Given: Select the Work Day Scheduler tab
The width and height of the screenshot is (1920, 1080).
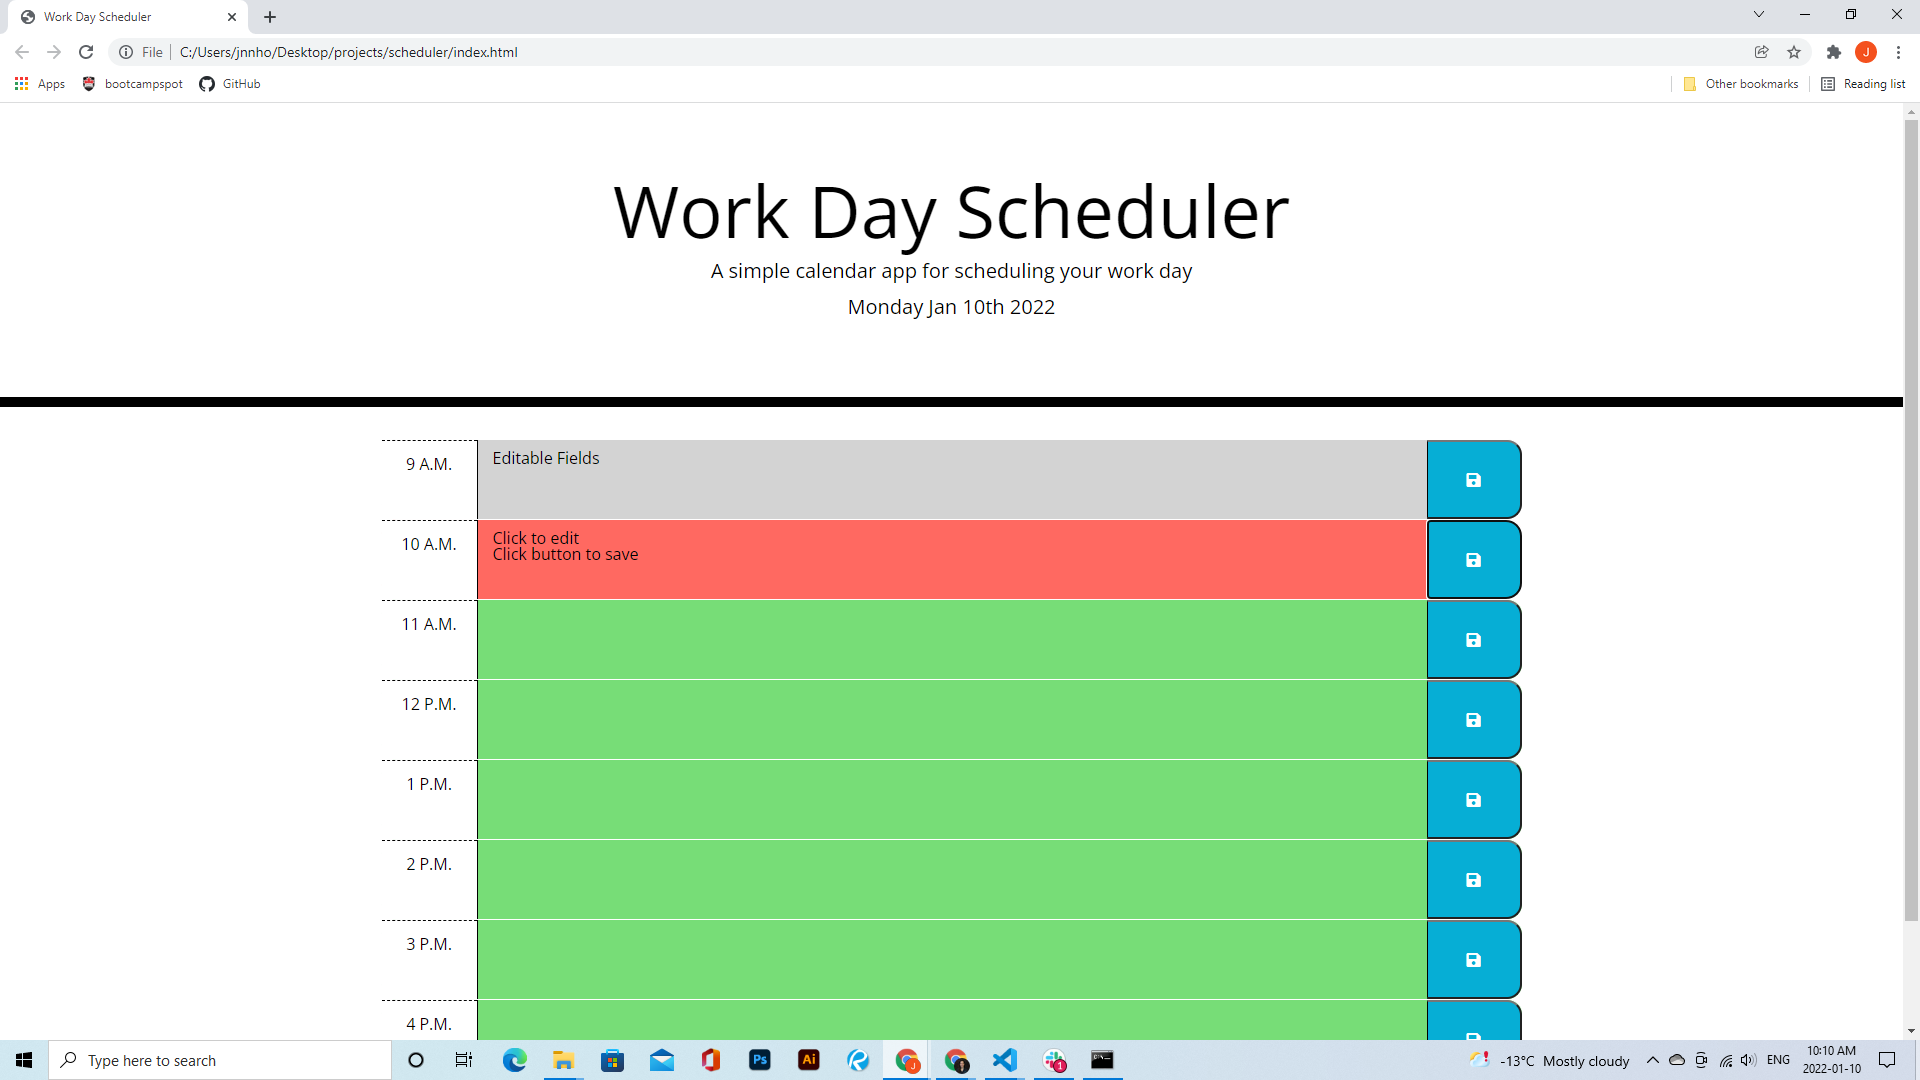Looking at the screenshot, I should (x=128, y=17).
